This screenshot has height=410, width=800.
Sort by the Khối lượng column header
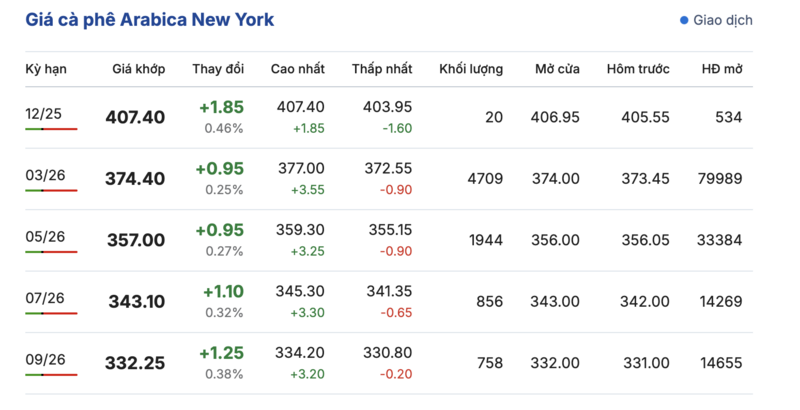(x=471, y=69)
